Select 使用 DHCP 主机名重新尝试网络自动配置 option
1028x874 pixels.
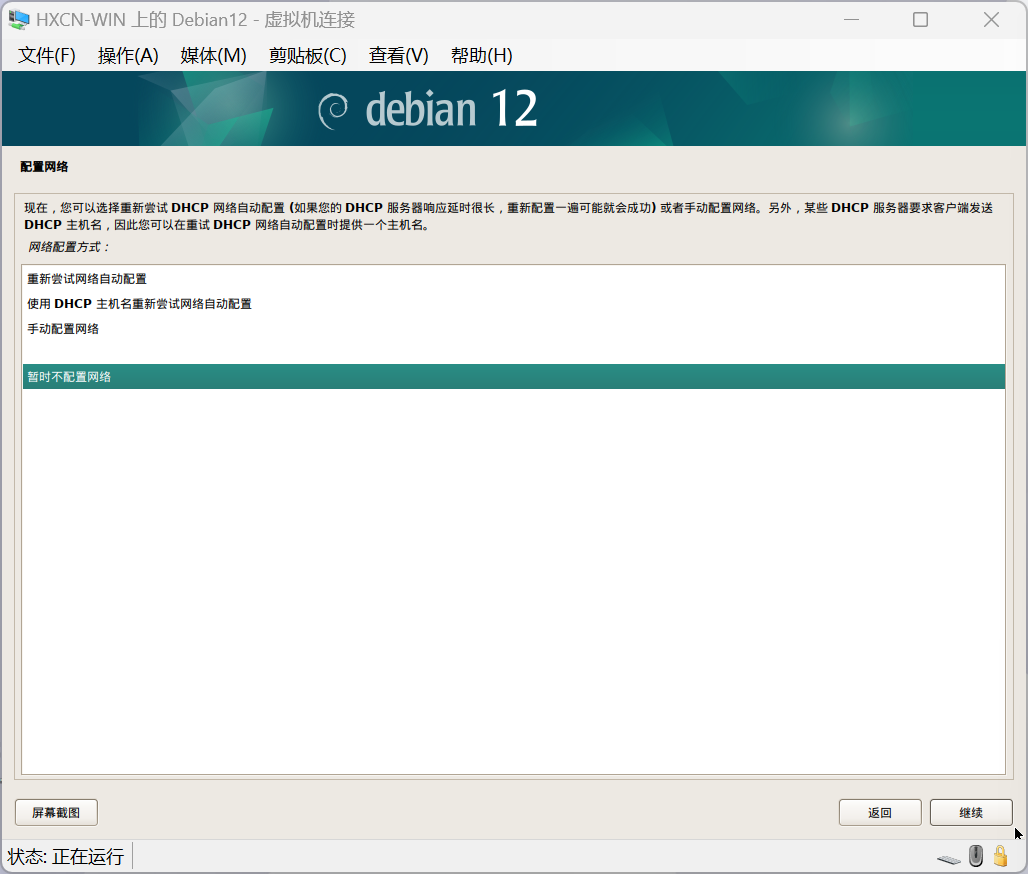coord(513,304)
